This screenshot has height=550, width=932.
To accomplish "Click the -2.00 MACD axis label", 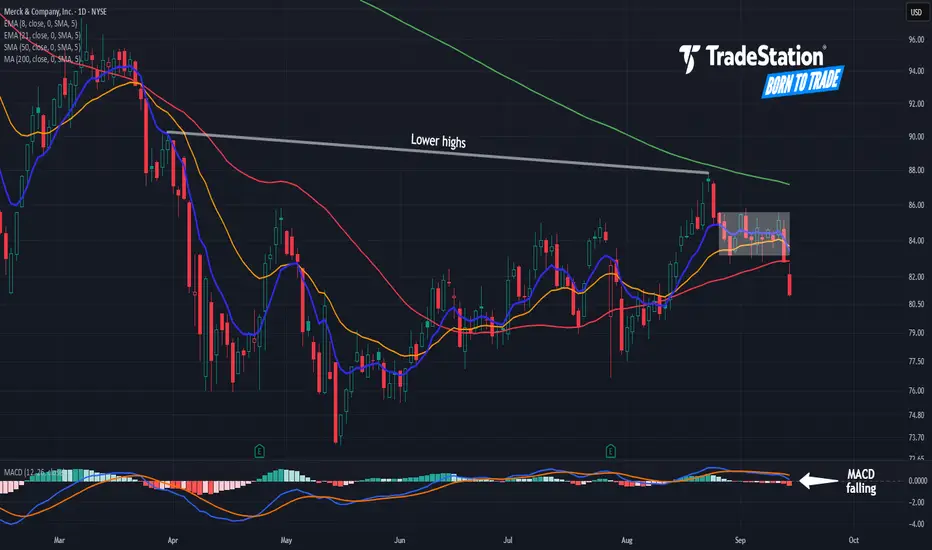I will [x=916, y=502].
